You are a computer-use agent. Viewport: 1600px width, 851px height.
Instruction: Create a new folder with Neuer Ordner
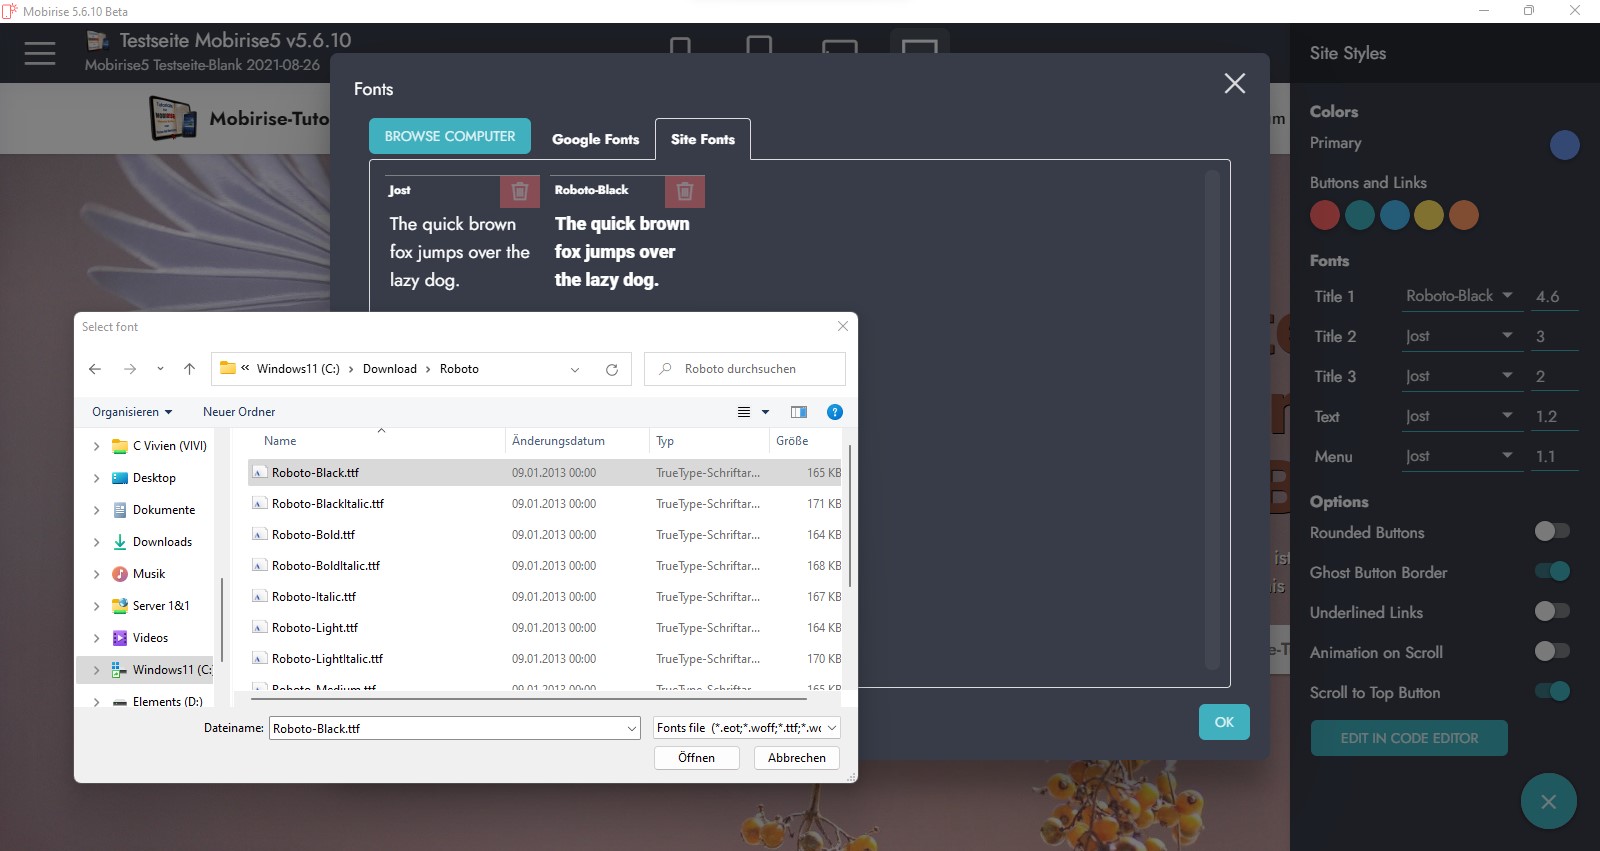click(239, 412)
